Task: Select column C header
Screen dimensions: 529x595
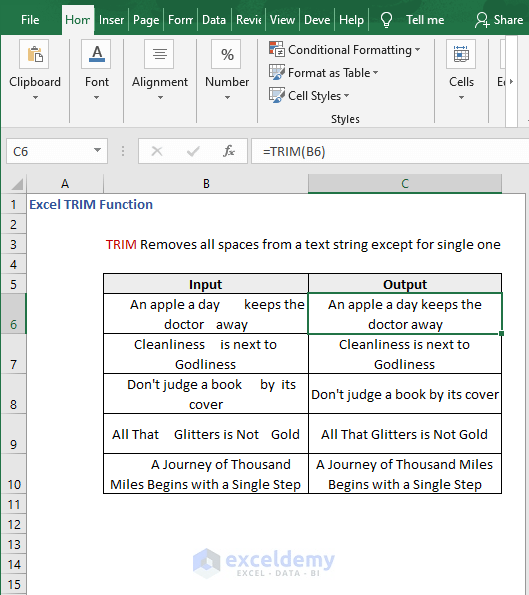Action: [x=405, y=184]
